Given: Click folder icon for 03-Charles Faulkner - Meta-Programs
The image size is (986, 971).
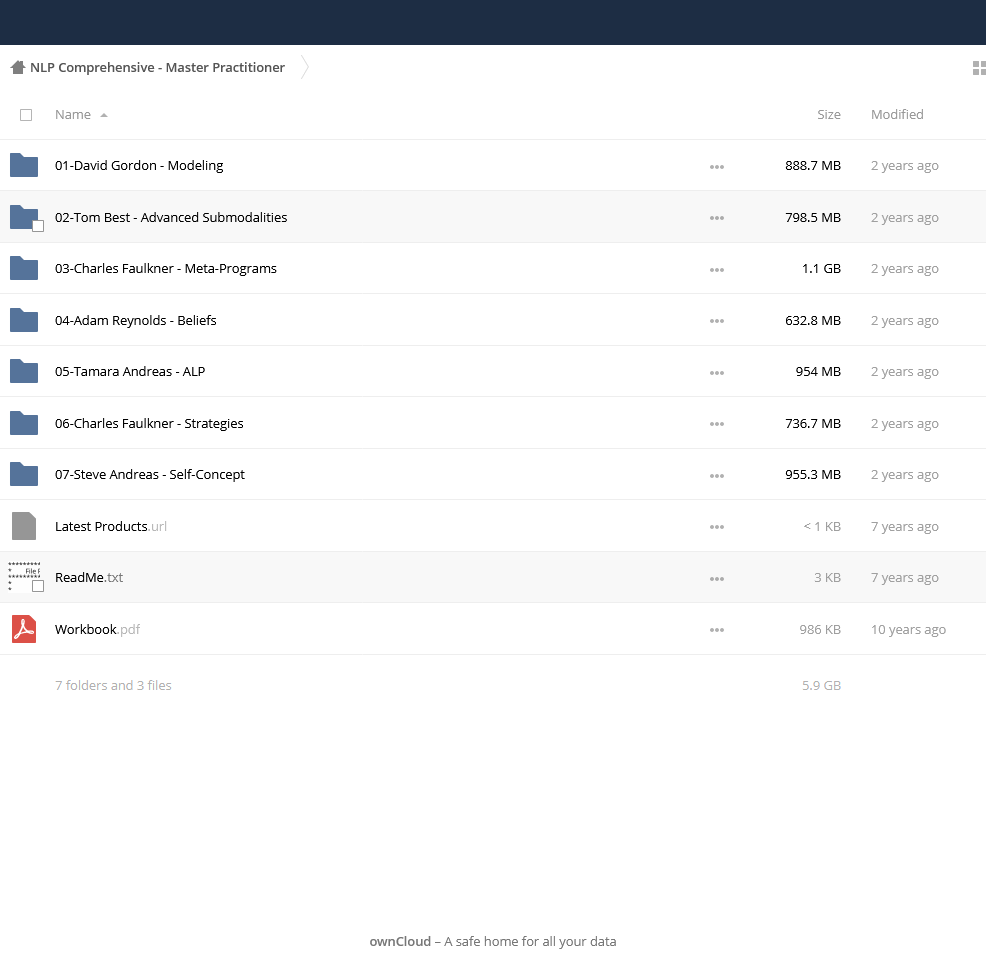Looking at the screenshot, I should [x=24, y=269].
